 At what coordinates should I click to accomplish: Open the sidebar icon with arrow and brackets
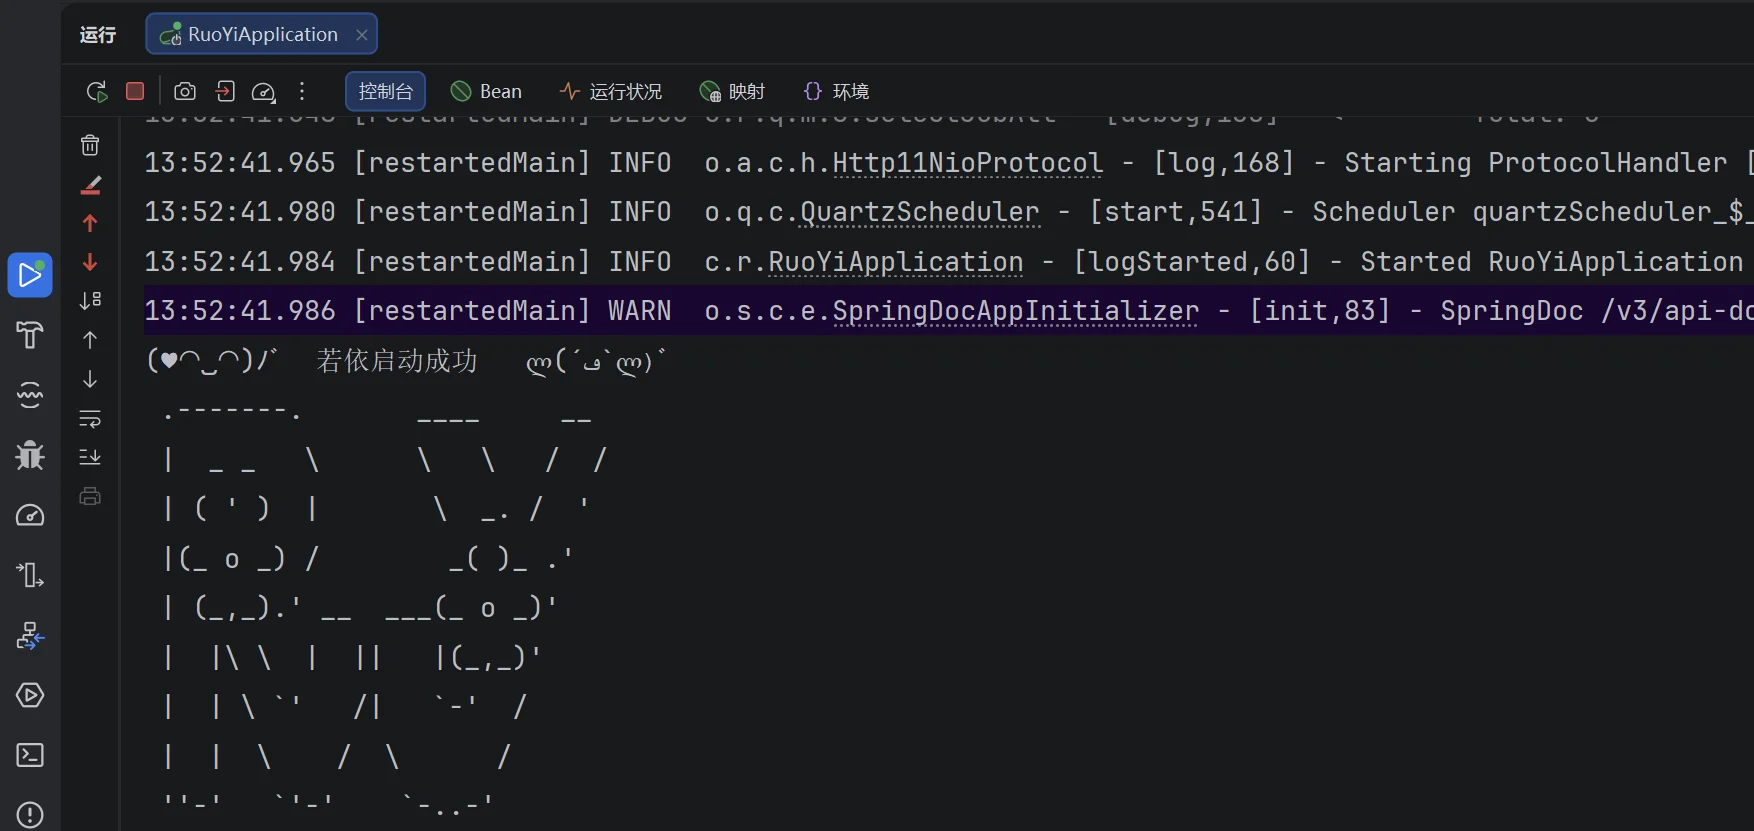[x=30, y=575]
